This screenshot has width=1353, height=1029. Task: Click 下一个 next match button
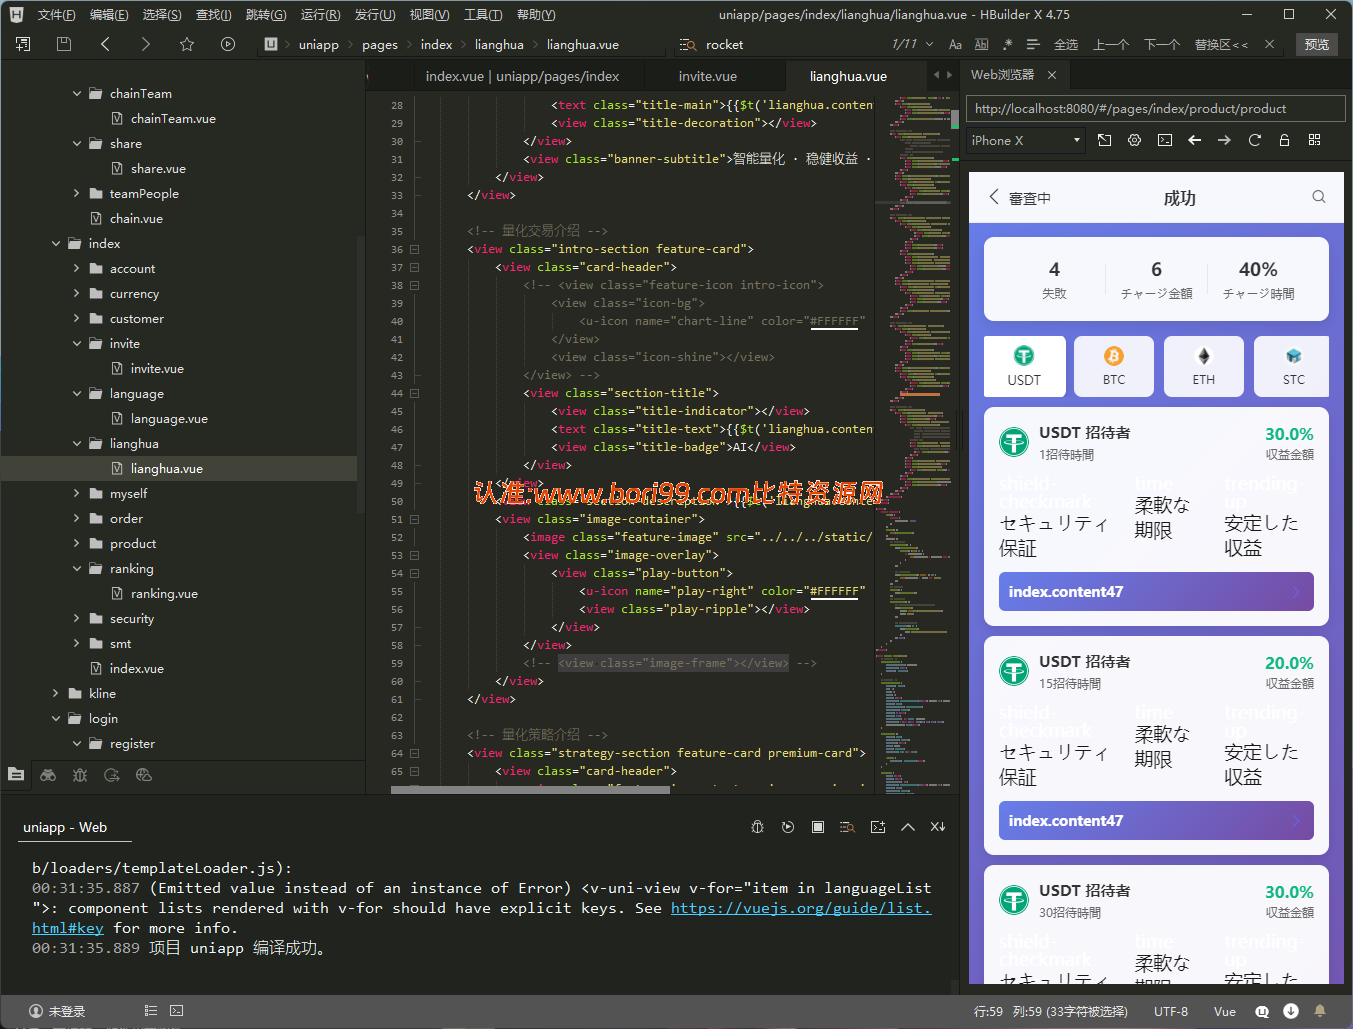[1162, 44]
